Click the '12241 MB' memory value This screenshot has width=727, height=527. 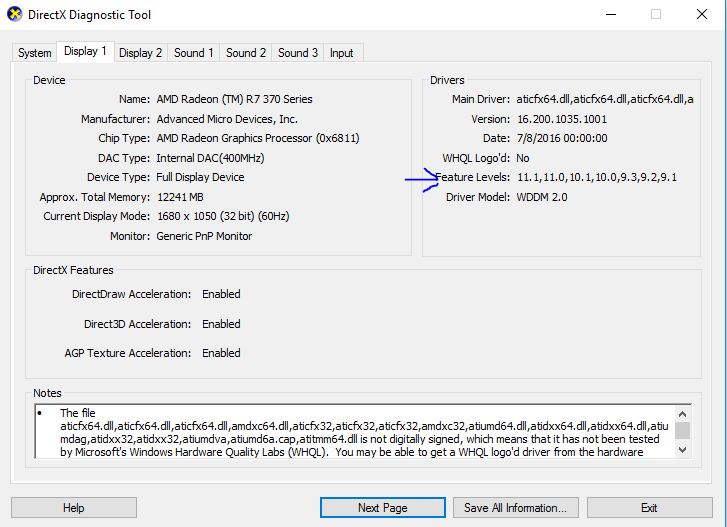(180, 197)
